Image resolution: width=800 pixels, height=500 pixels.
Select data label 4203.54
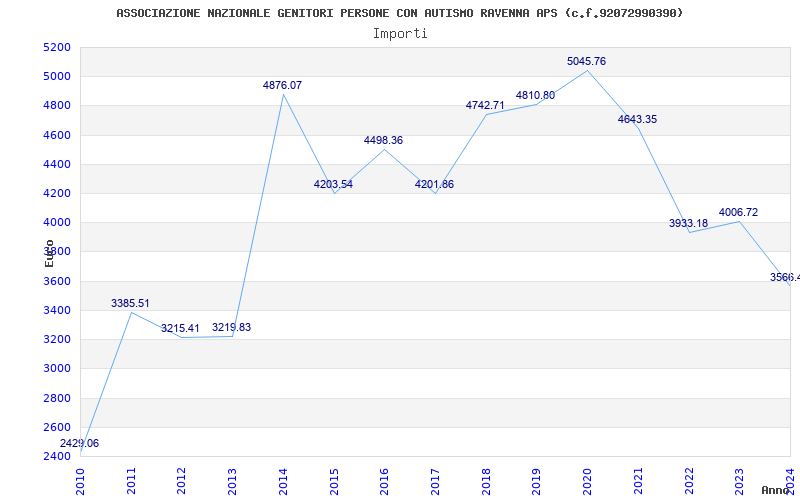point(333,185)
